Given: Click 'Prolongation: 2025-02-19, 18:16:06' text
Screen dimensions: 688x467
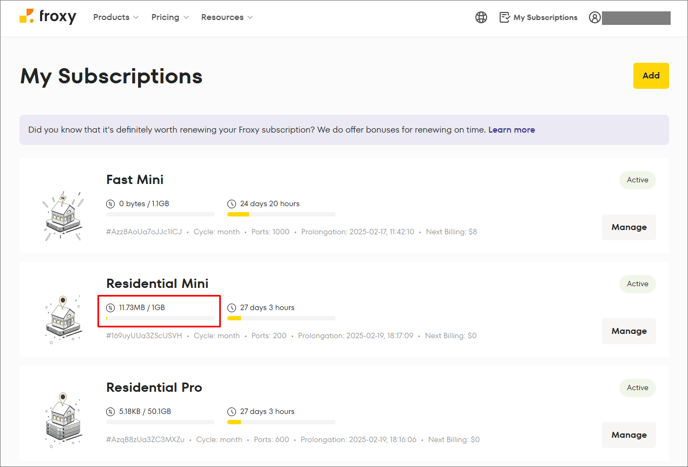Looking at the screenshot, I should pos(358,440).
